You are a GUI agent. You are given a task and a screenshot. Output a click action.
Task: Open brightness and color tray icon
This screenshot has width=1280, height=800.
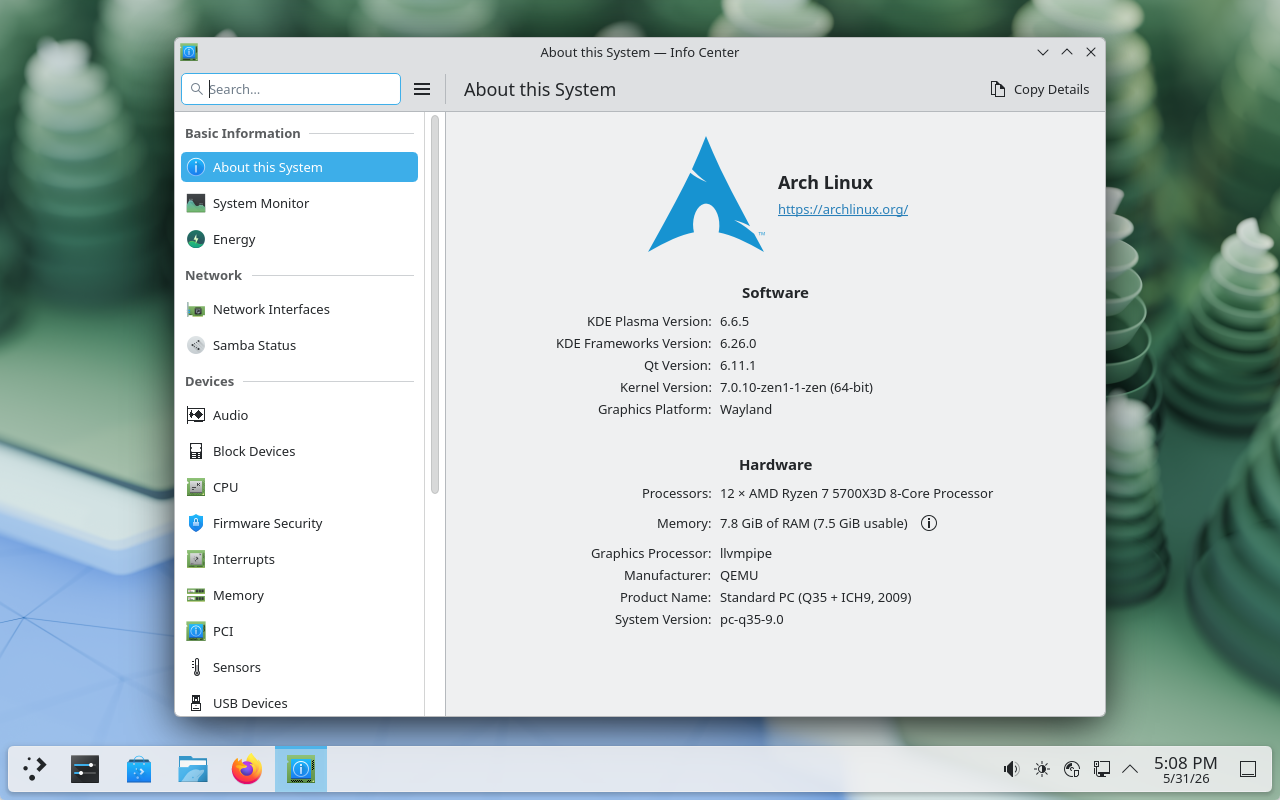1042,769
